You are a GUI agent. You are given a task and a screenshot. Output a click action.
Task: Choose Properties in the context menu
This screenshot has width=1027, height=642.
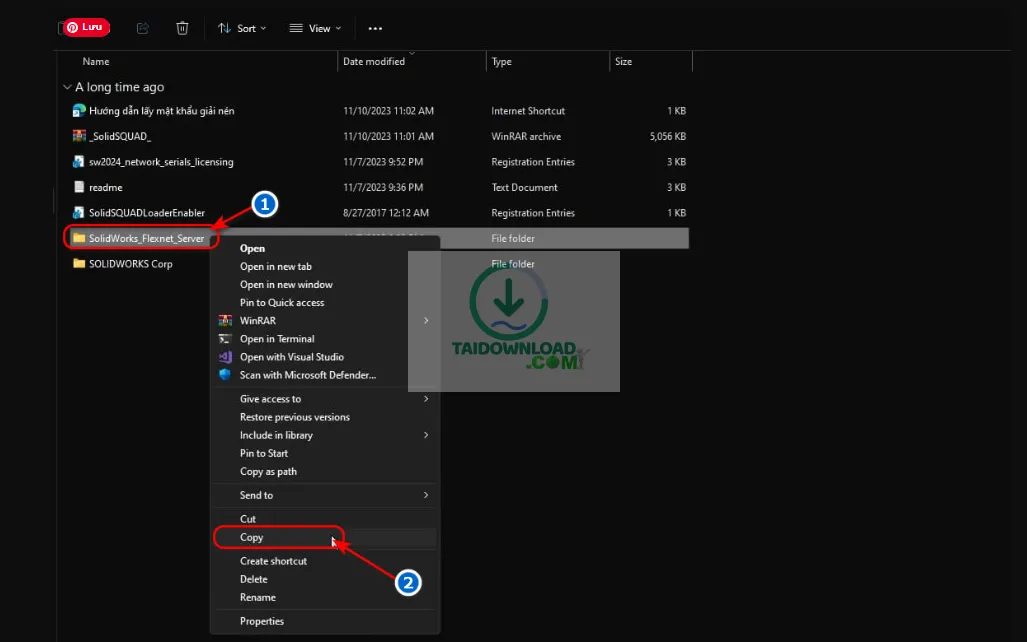tap(262, 621)
